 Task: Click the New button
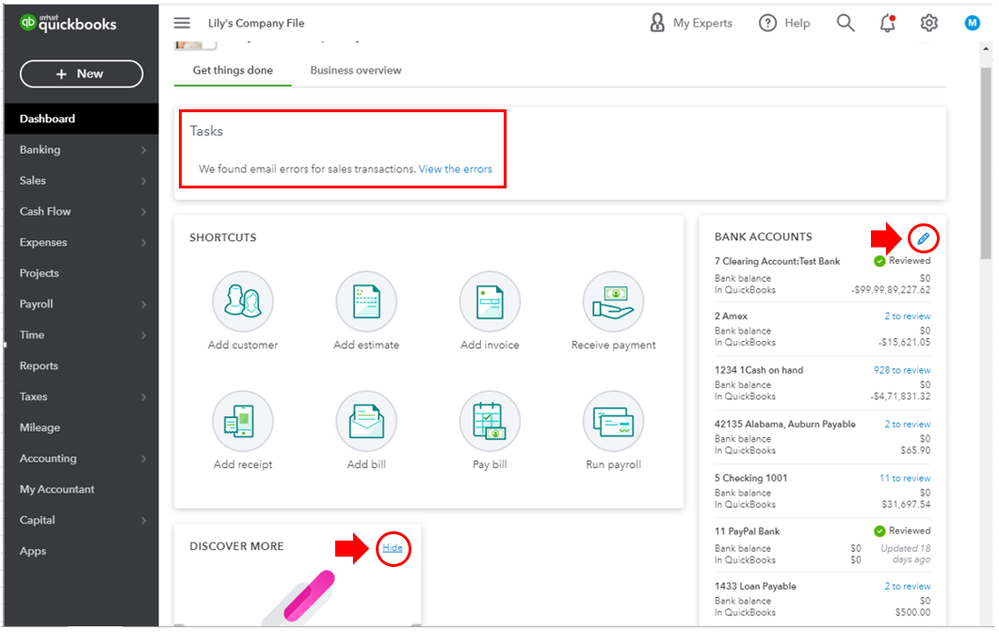point(81,74)
